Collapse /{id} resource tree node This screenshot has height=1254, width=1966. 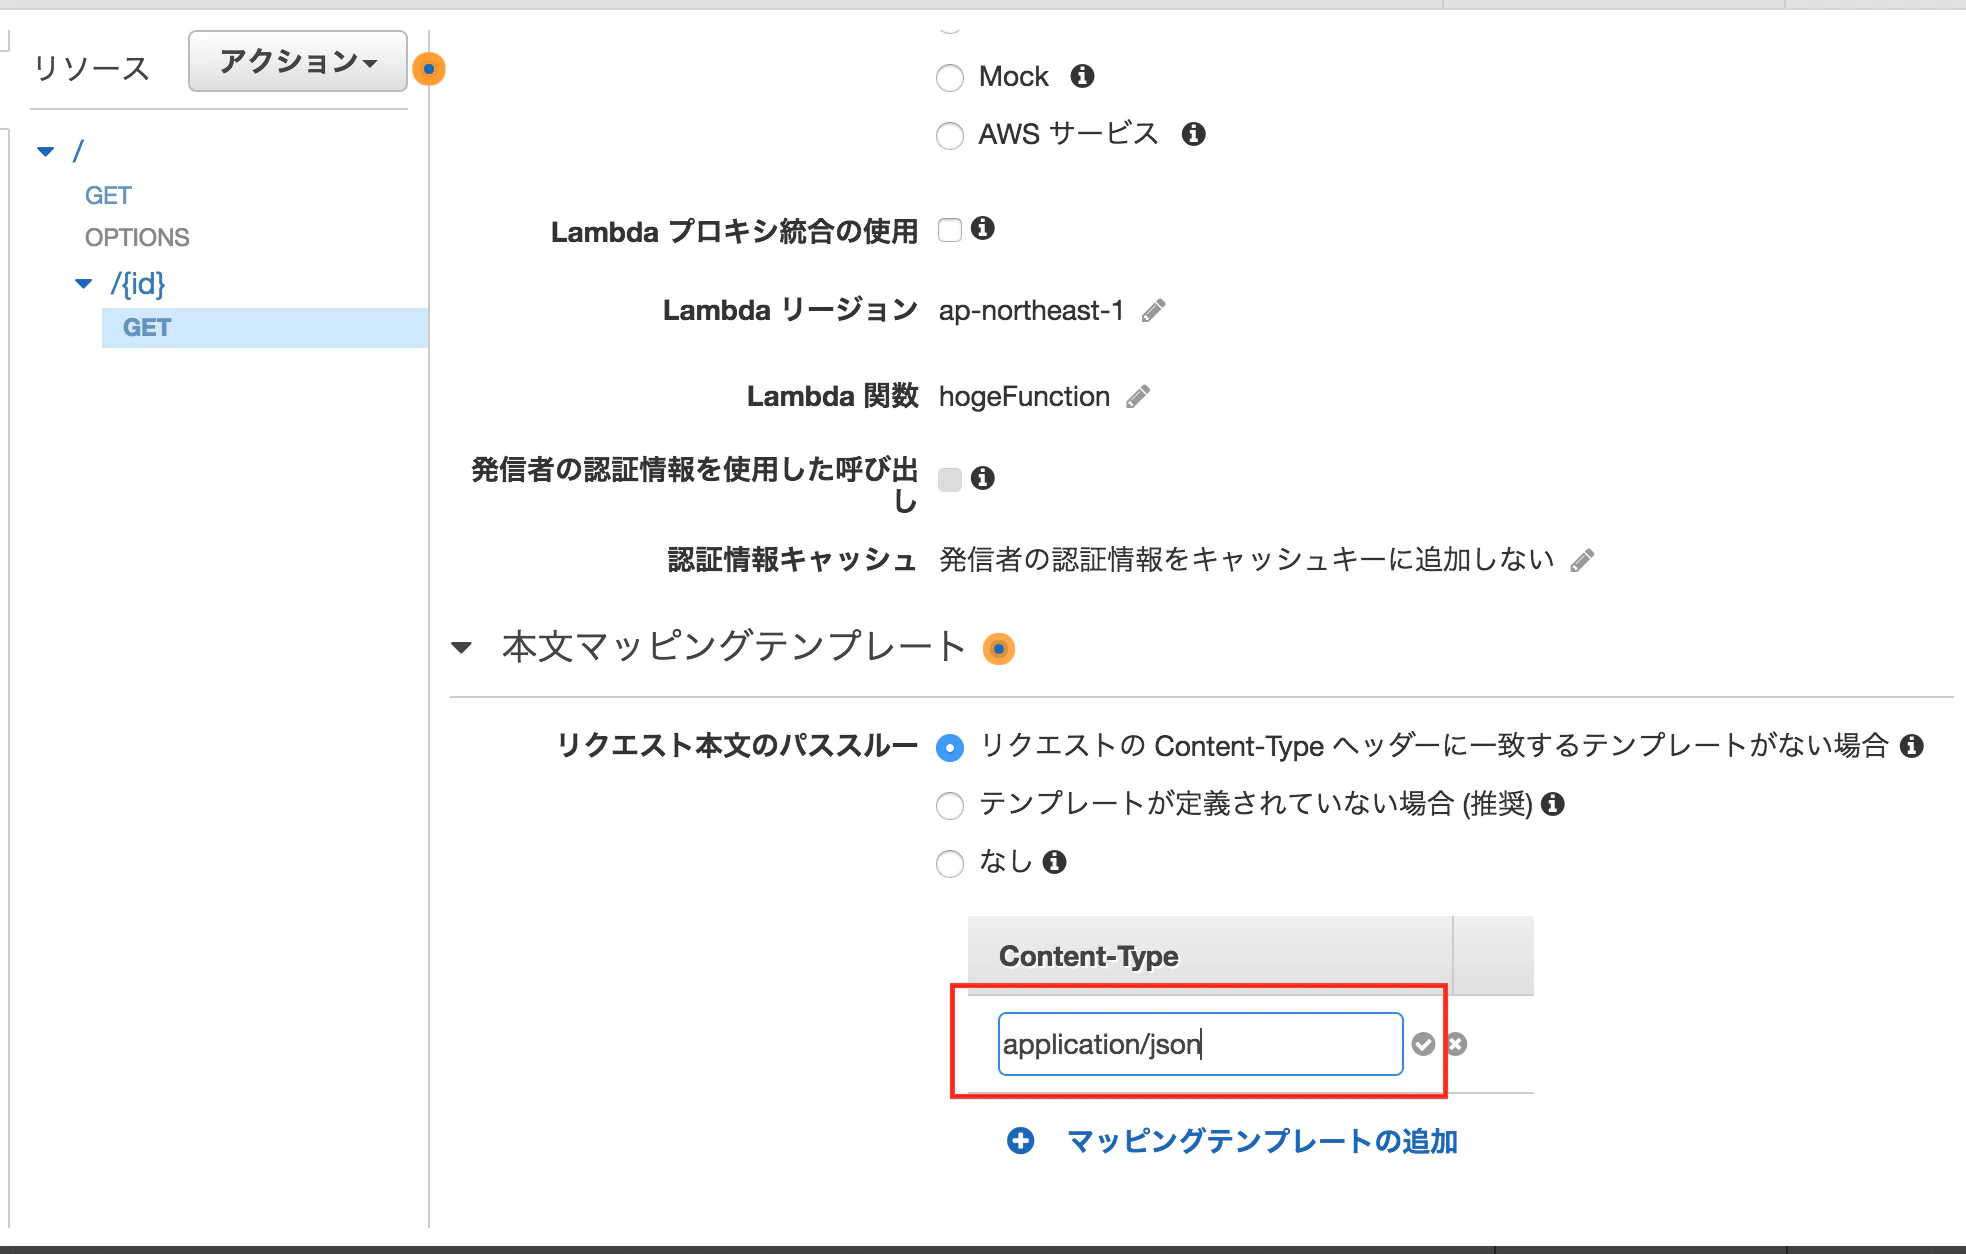tap(84, 284)
